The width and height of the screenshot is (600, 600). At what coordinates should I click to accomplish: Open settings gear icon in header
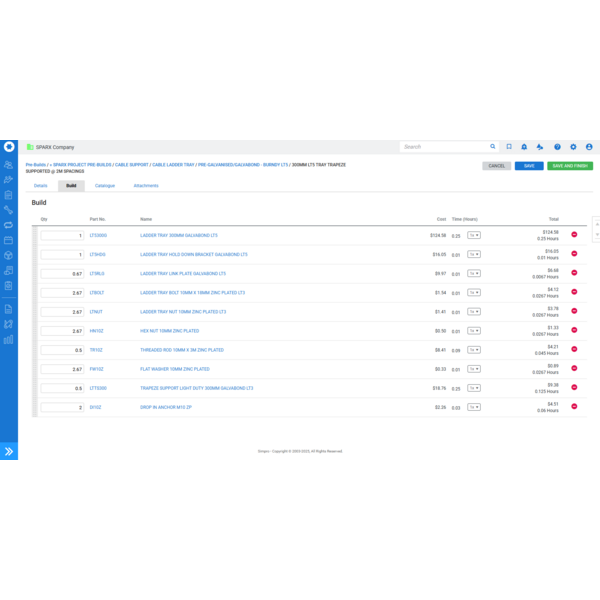(x=573, y=147)
